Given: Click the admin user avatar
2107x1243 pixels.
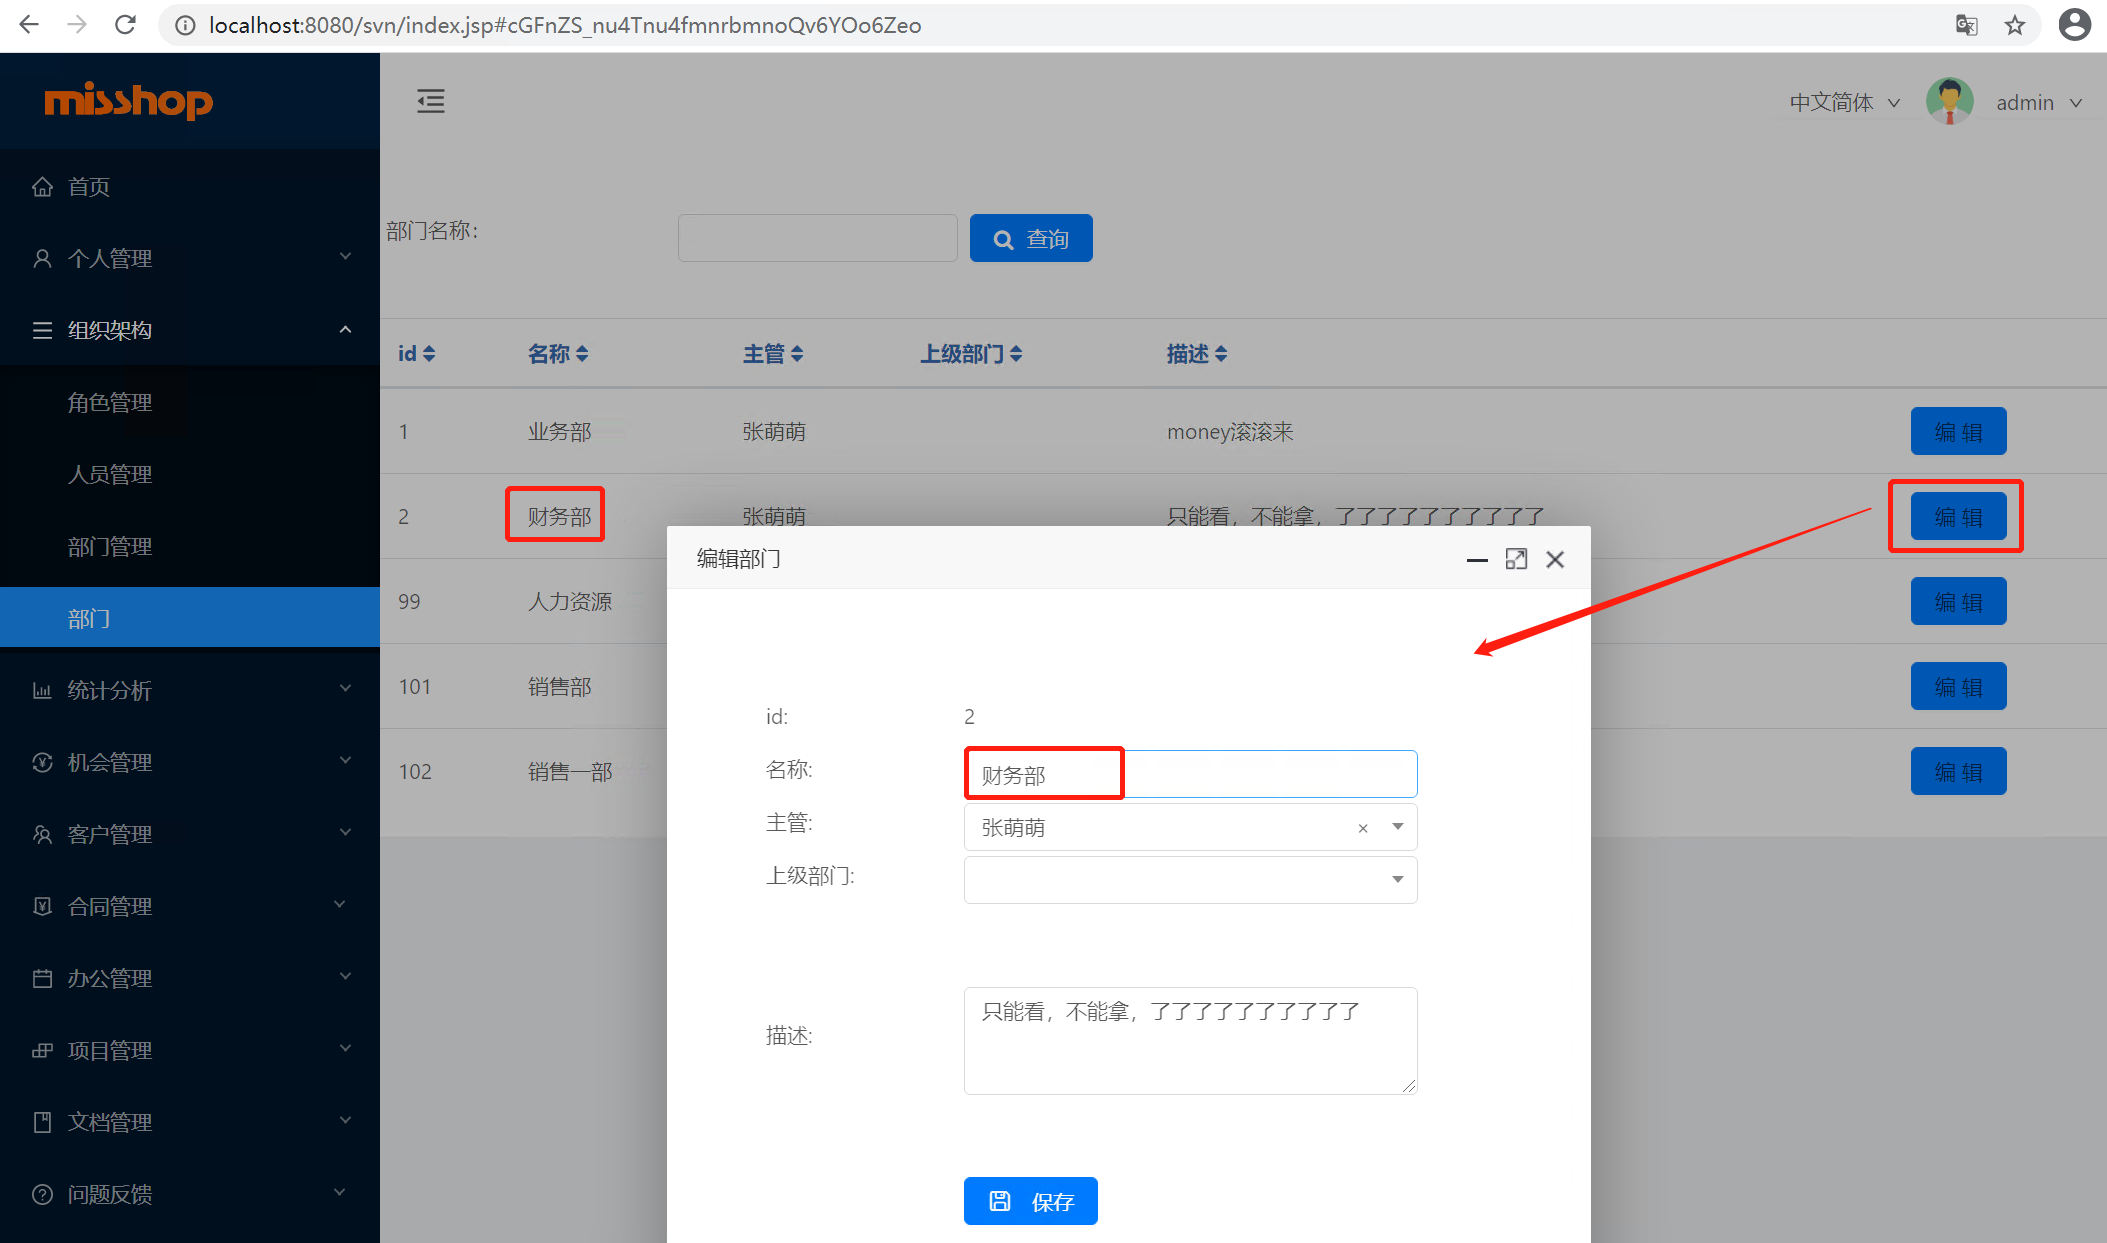Looking at the screenshot, I should pyautogui.click(x=1949, y=102).
